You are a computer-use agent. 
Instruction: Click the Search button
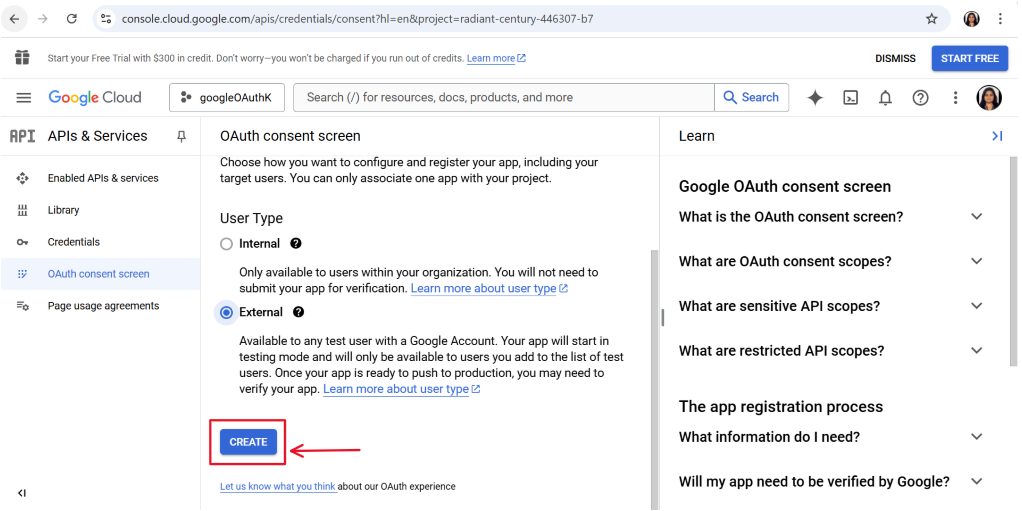coord(752,97)
